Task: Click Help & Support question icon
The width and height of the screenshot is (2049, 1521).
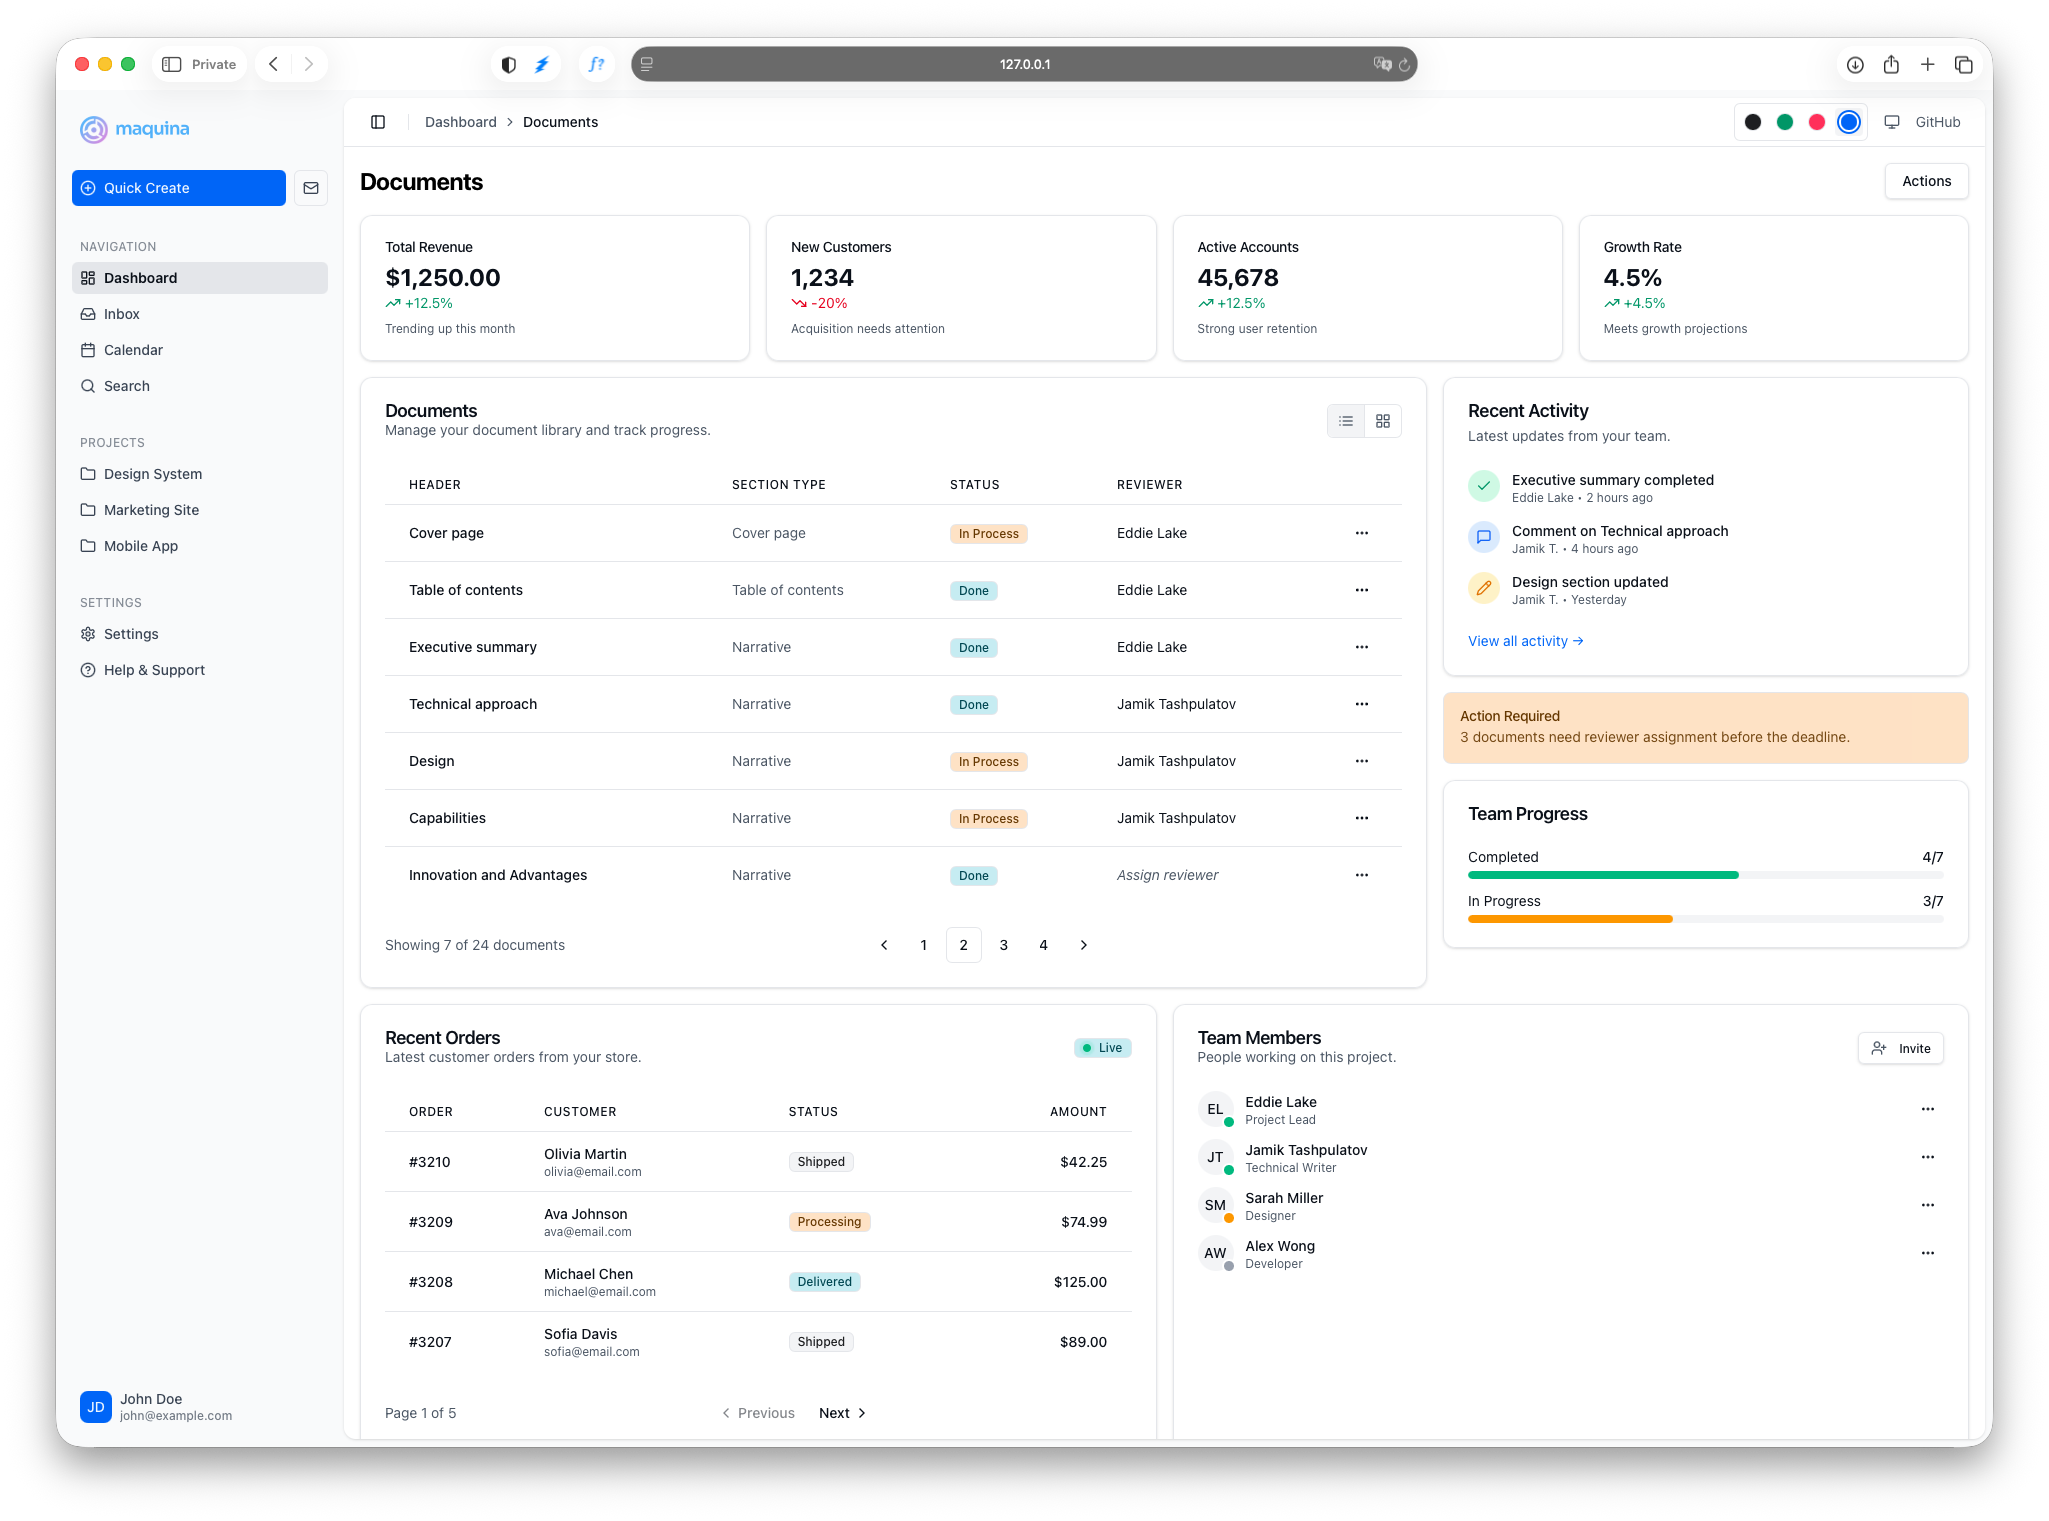Action: point(88,670)
